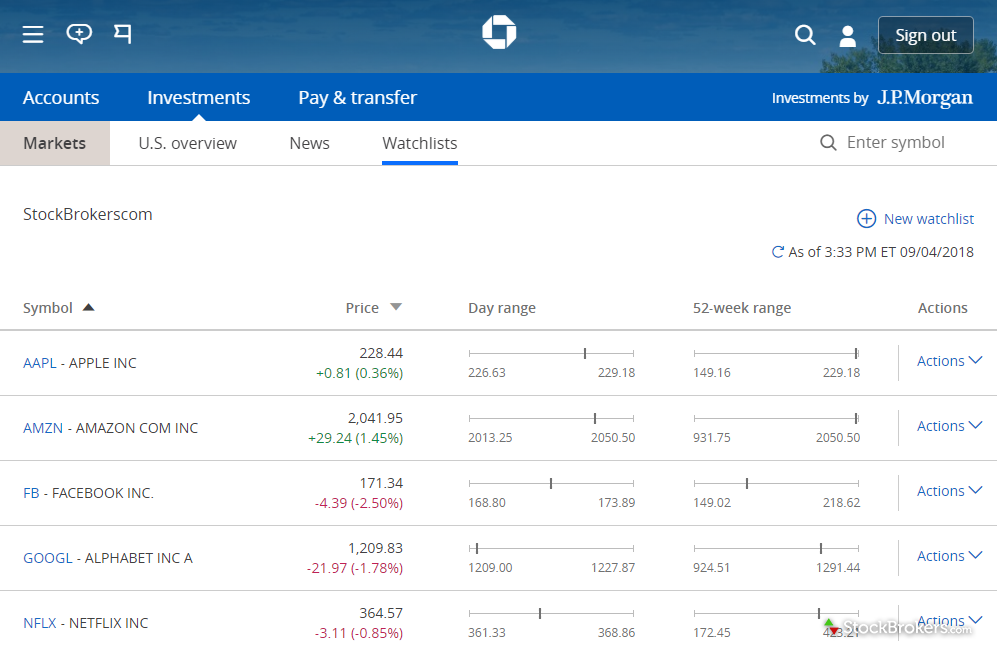Click the Enter symbol search field
The image size is (997, 651).
(895, 142)
